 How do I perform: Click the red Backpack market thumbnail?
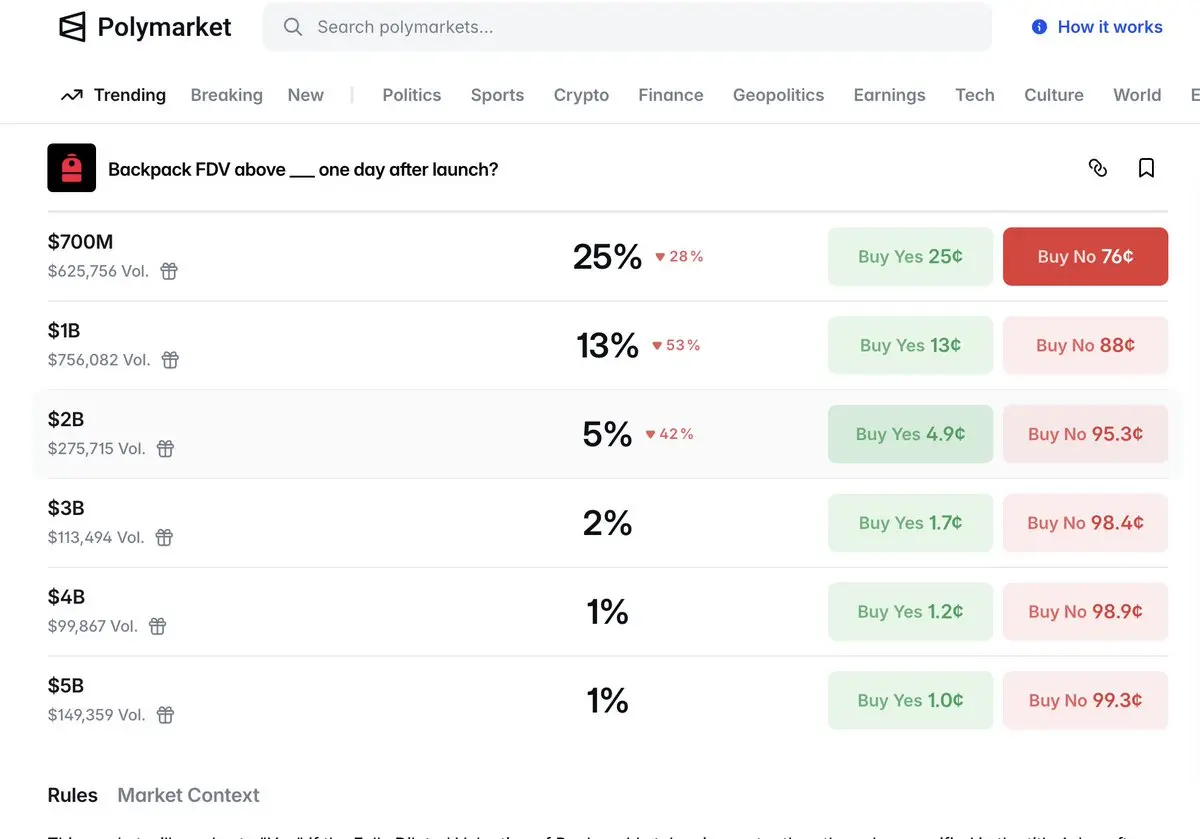(72, 168)
